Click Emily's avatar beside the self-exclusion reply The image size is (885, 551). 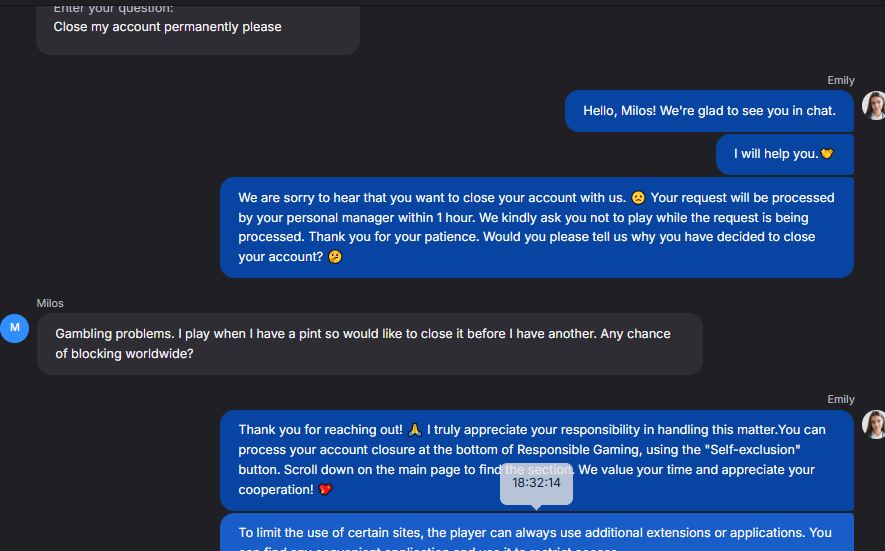click(x=874, y=424)
